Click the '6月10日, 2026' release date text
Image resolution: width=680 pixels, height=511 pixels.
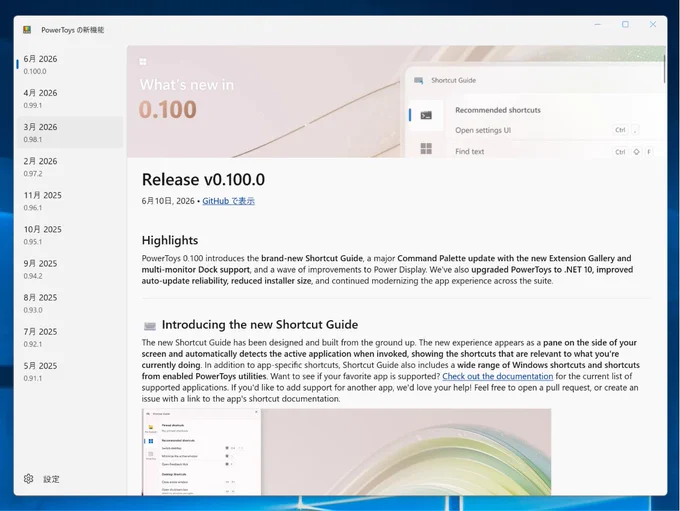point(168,201)
